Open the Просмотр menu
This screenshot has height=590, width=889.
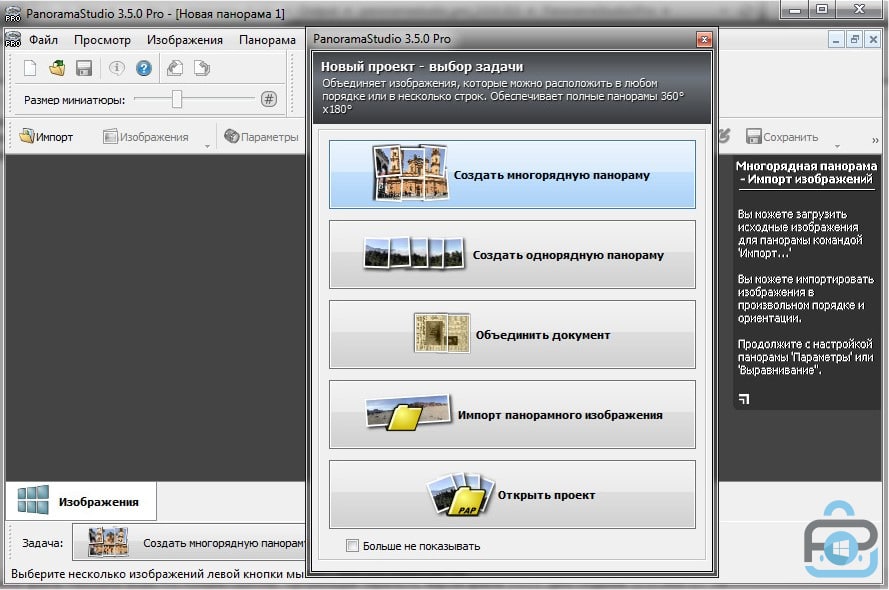[x=102, y=40]
